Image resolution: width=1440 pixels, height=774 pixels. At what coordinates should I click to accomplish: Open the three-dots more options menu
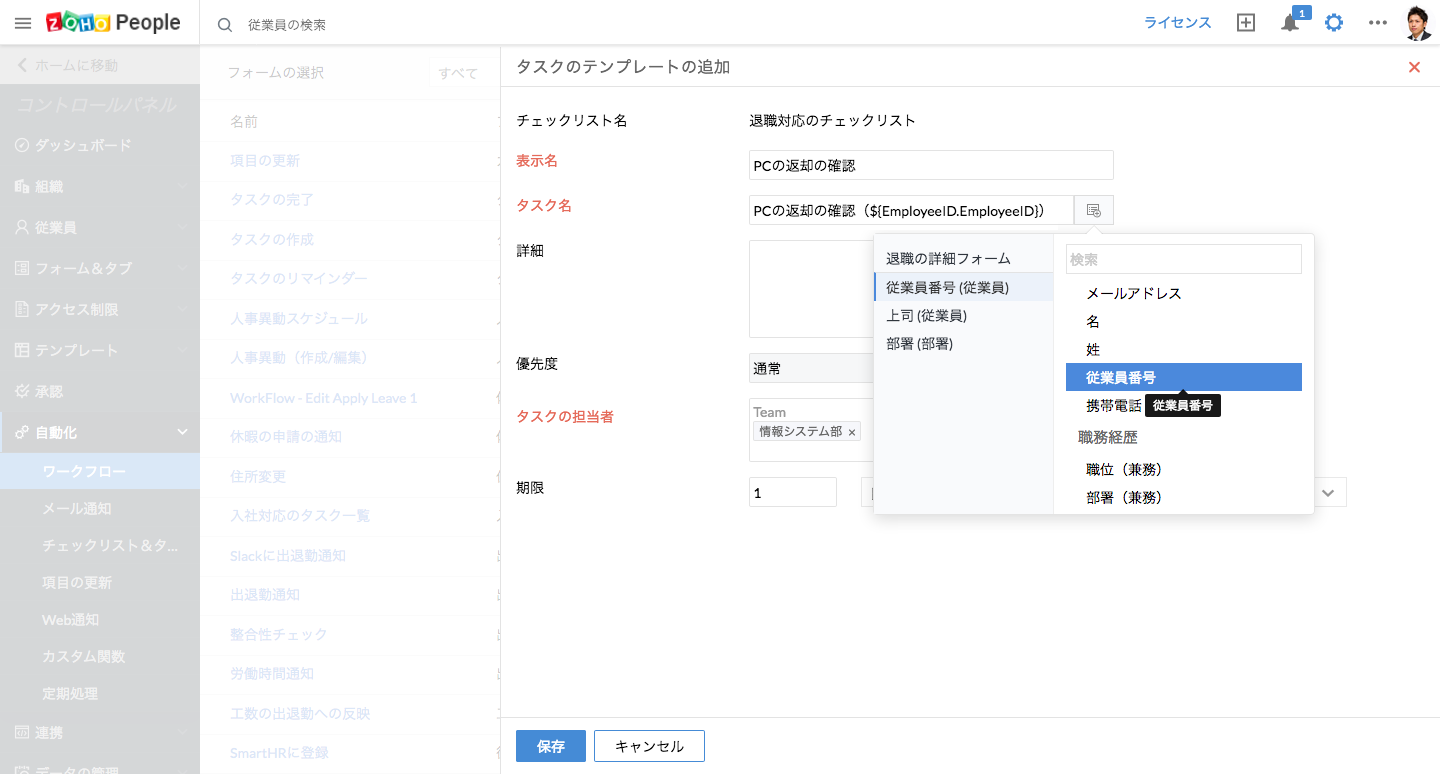point(1378,23)
